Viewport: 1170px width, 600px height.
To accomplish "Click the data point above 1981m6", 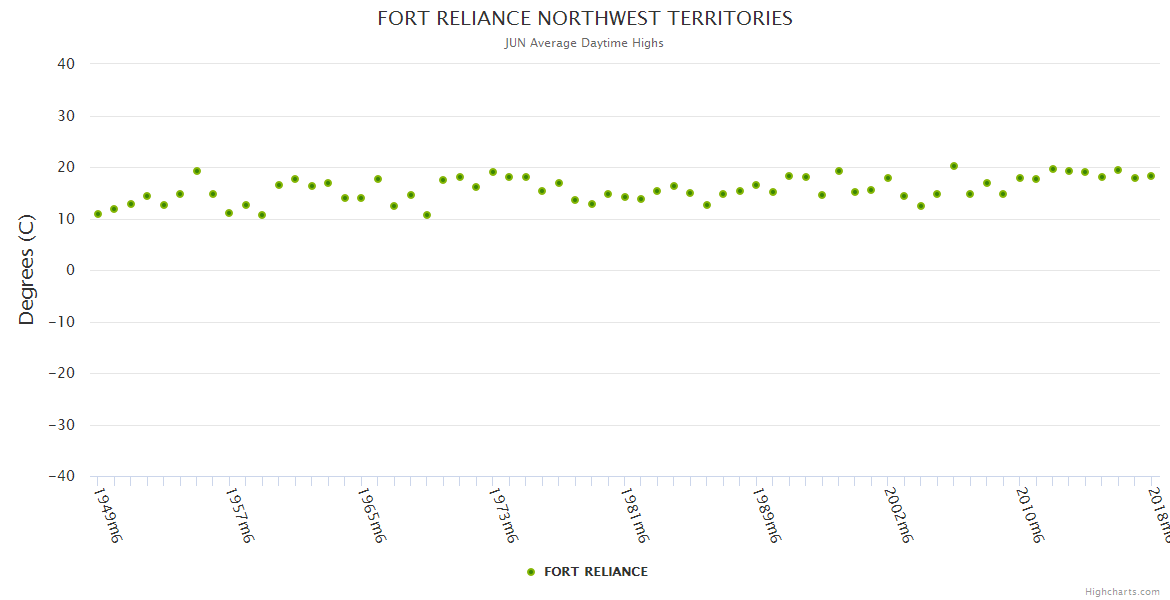I will 625,197.
